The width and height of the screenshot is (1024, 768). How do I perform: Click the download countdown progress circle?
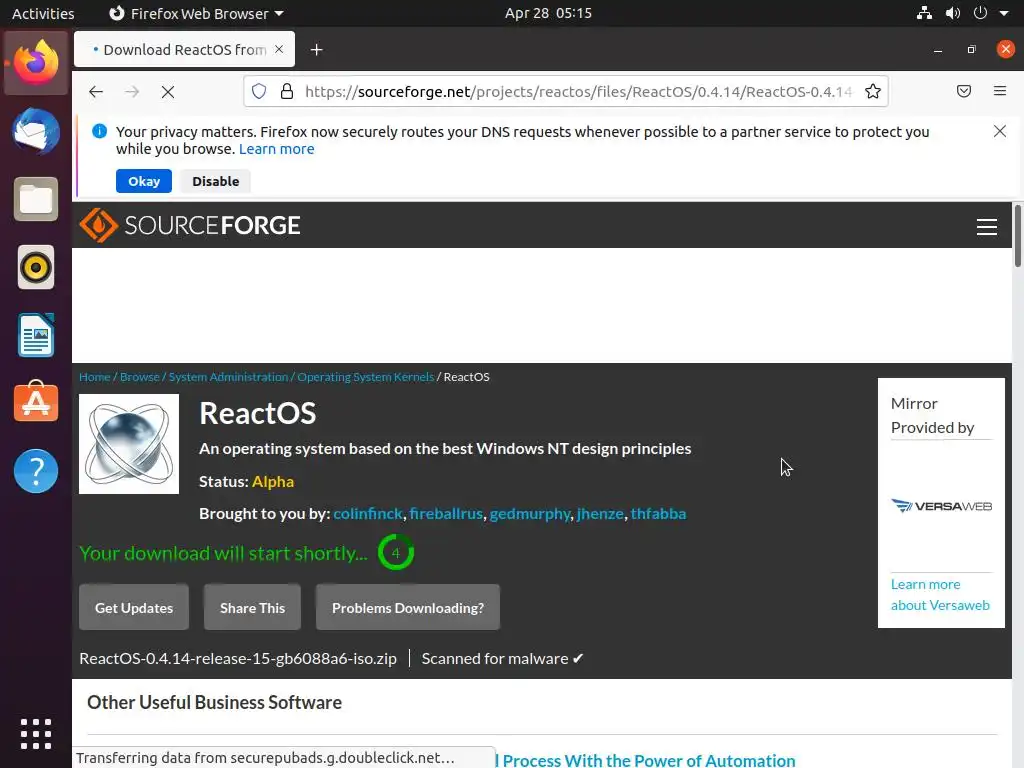tap(396, 552)
